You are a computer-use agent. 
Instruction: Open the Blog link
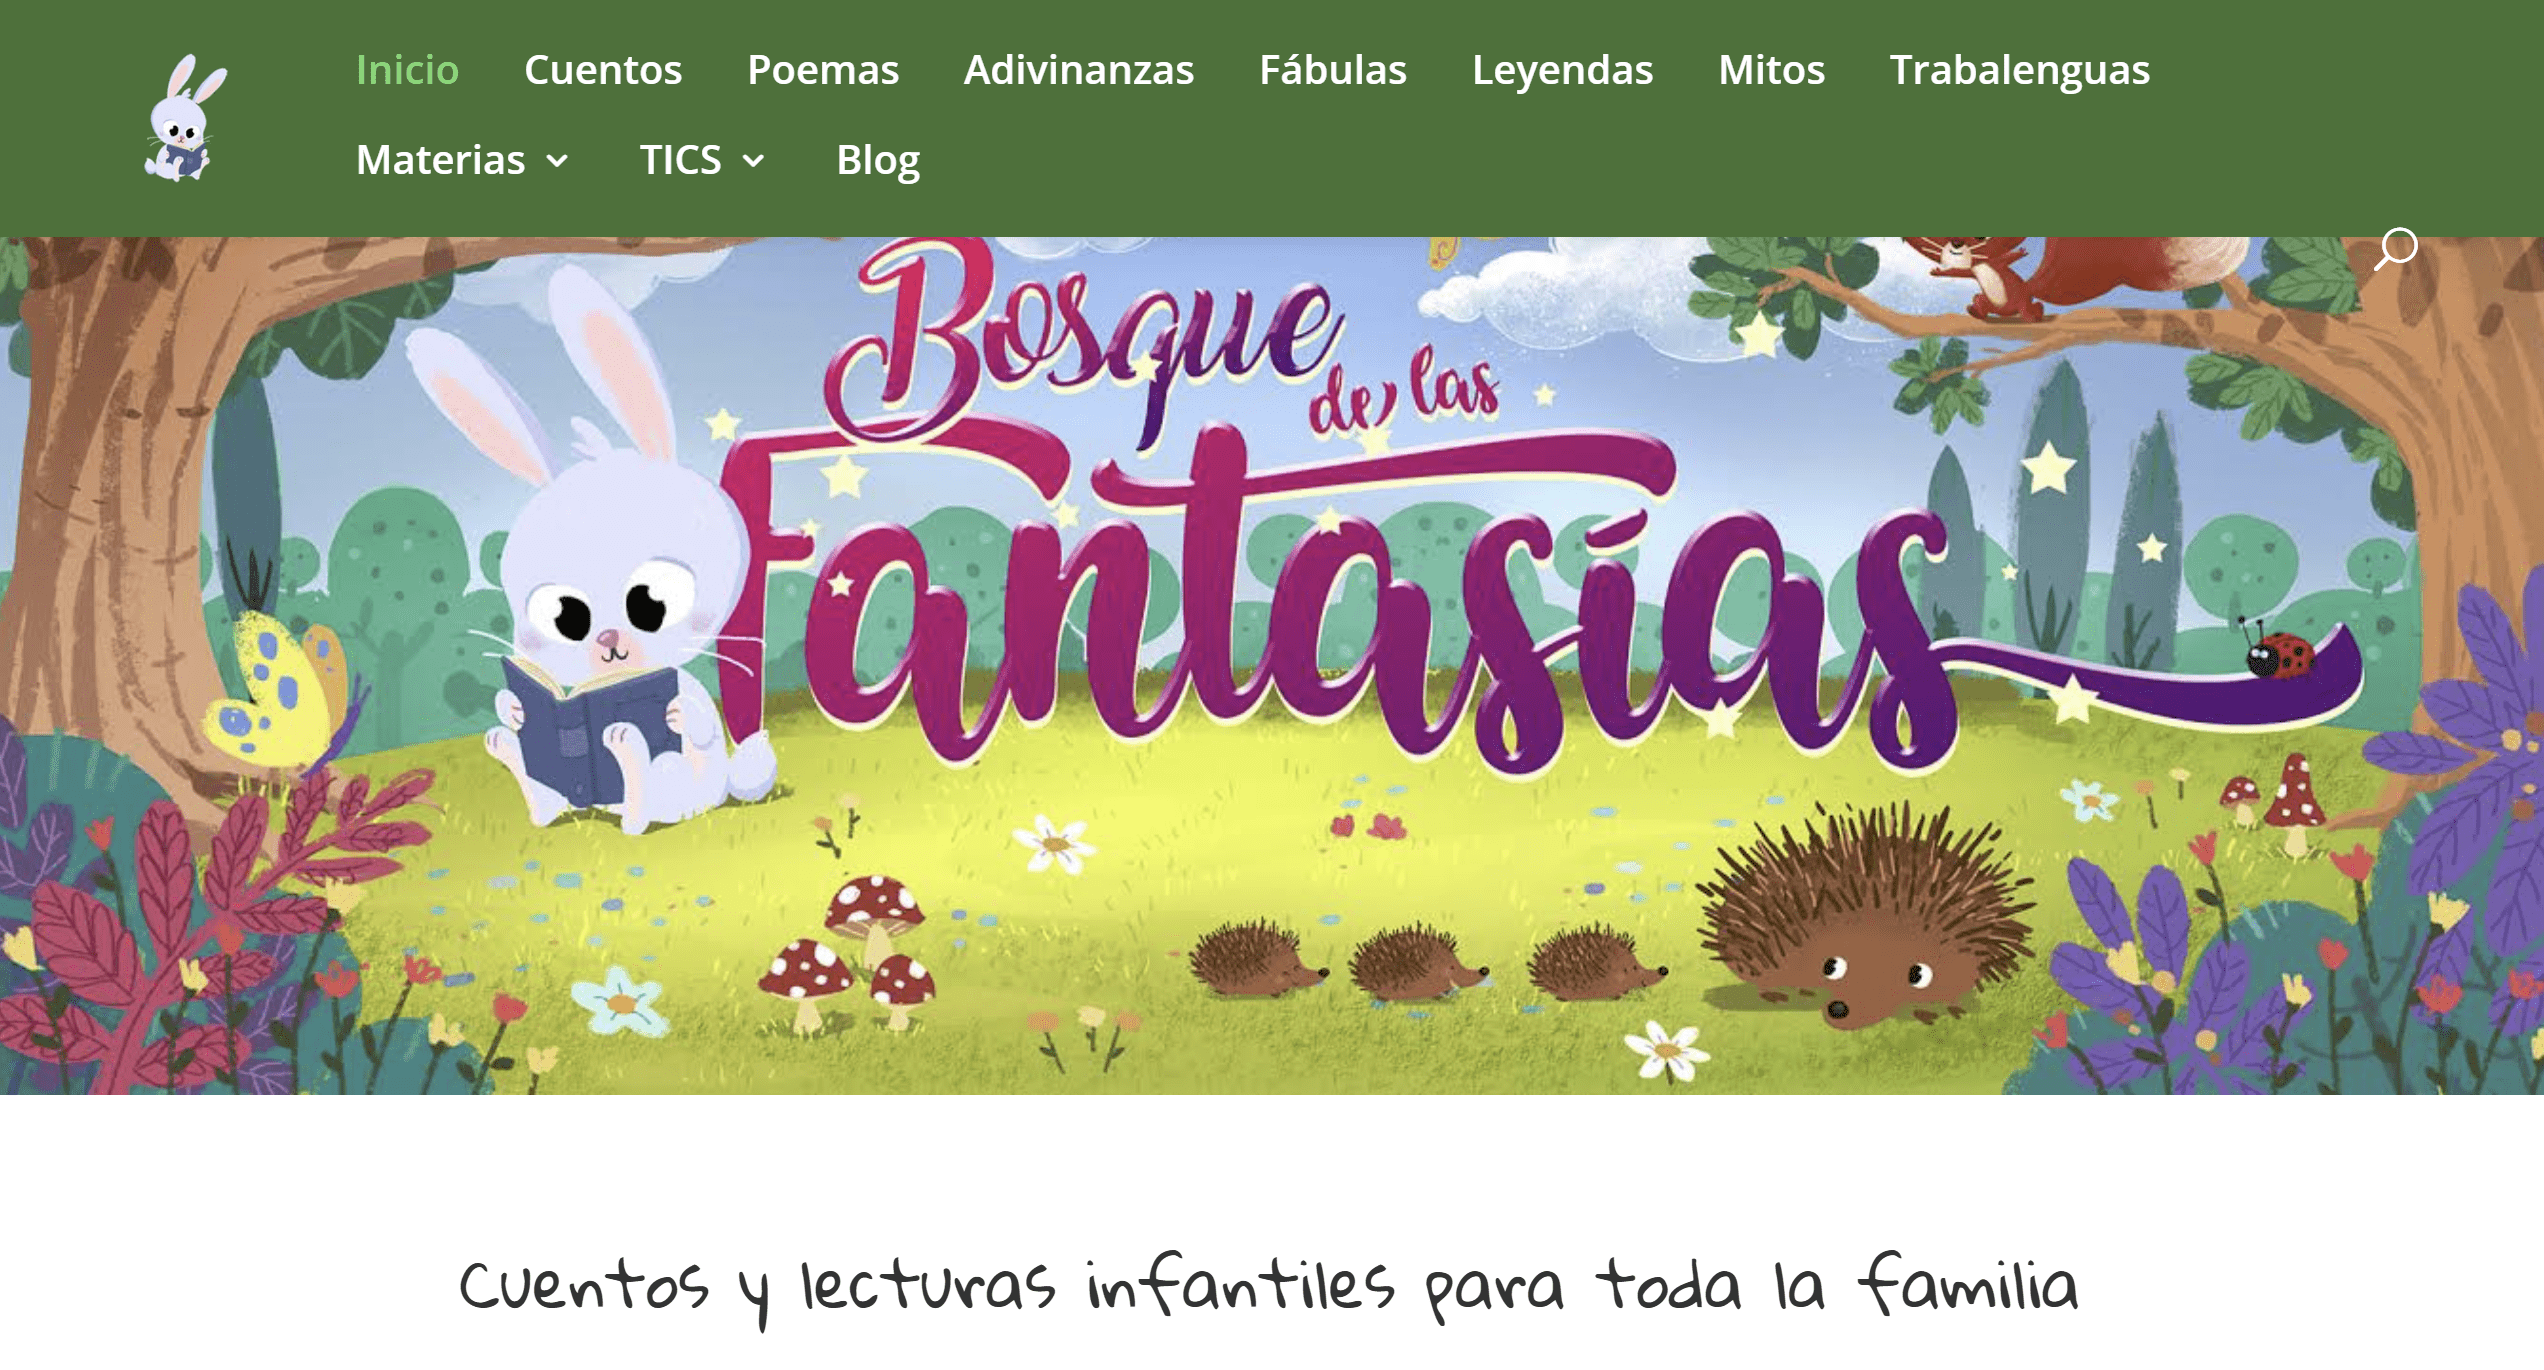click(878, 160)
